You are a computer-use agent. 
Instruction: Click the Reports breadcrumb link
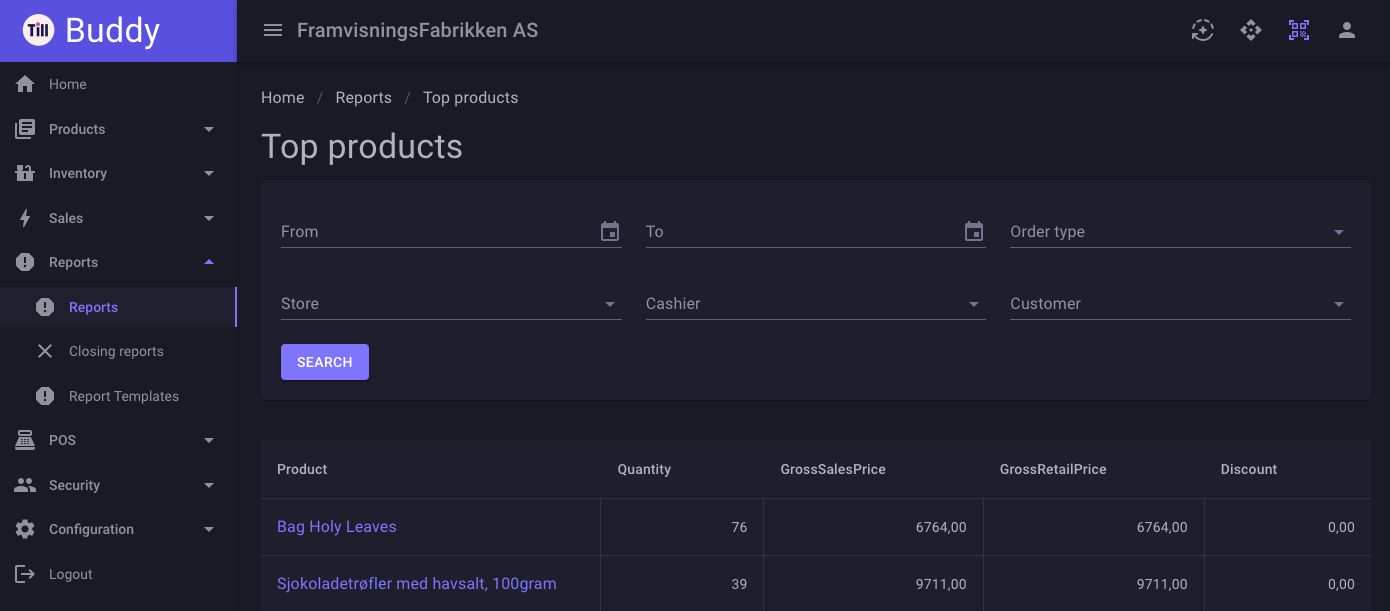(x=363, y=98)
